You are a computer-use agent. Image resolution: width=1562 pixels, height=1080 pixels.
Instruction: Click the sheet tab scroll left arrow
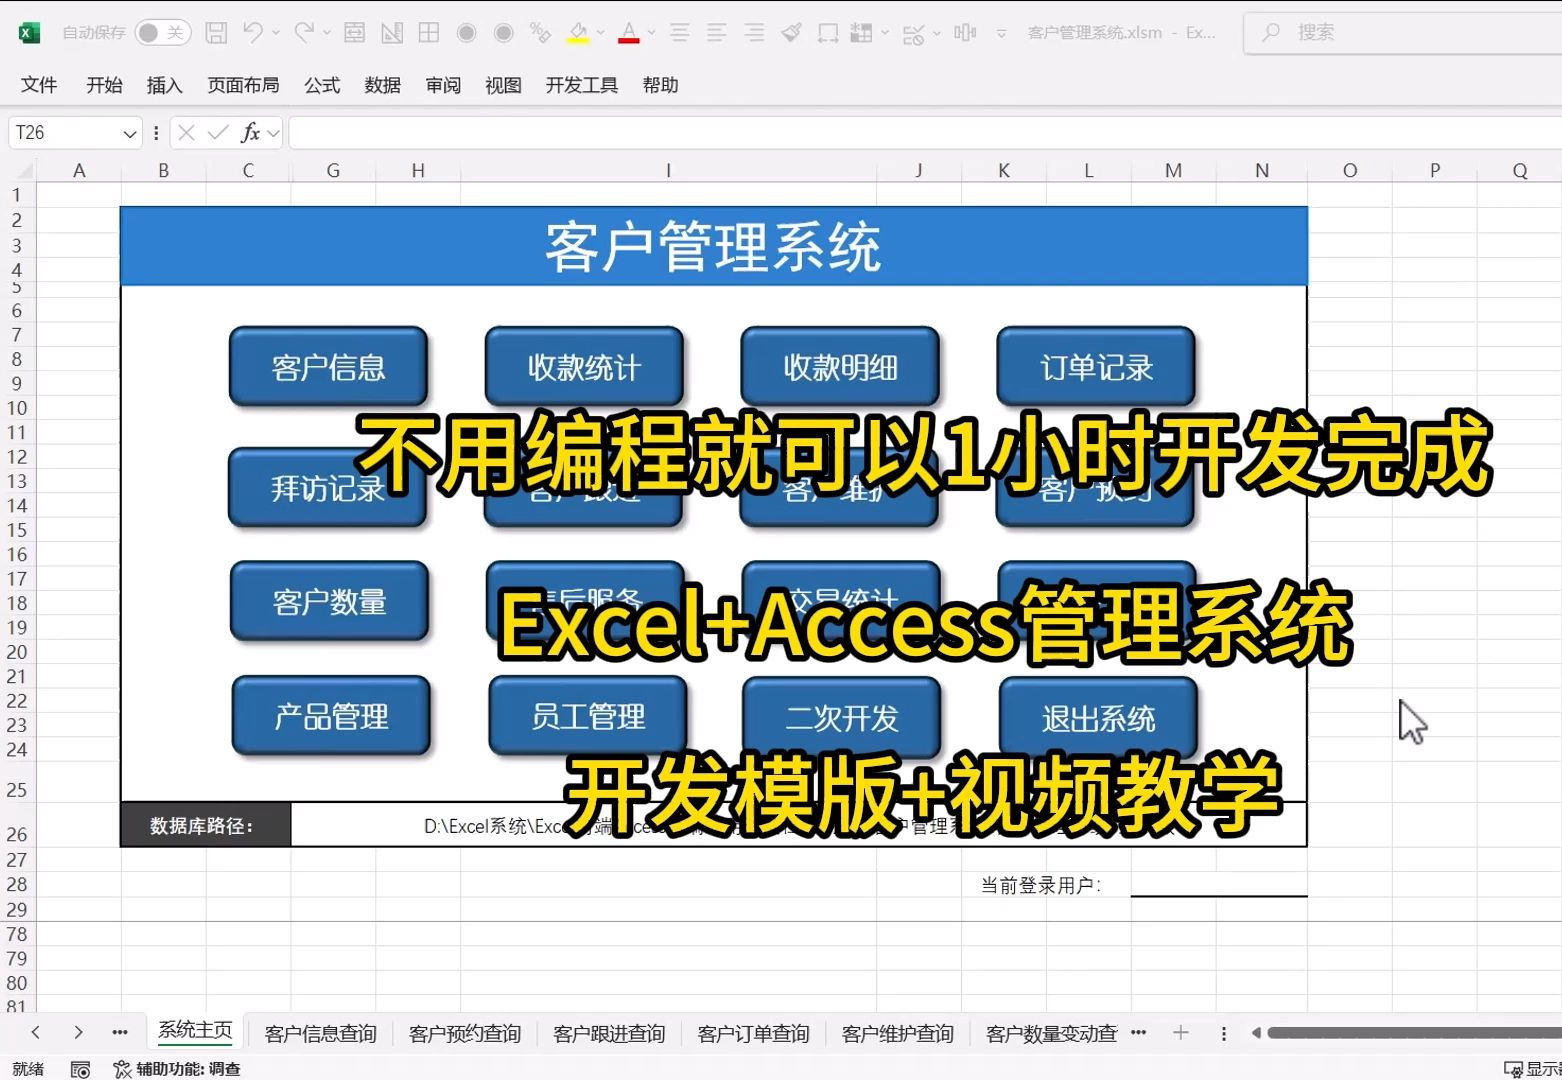click(35, 1032)
